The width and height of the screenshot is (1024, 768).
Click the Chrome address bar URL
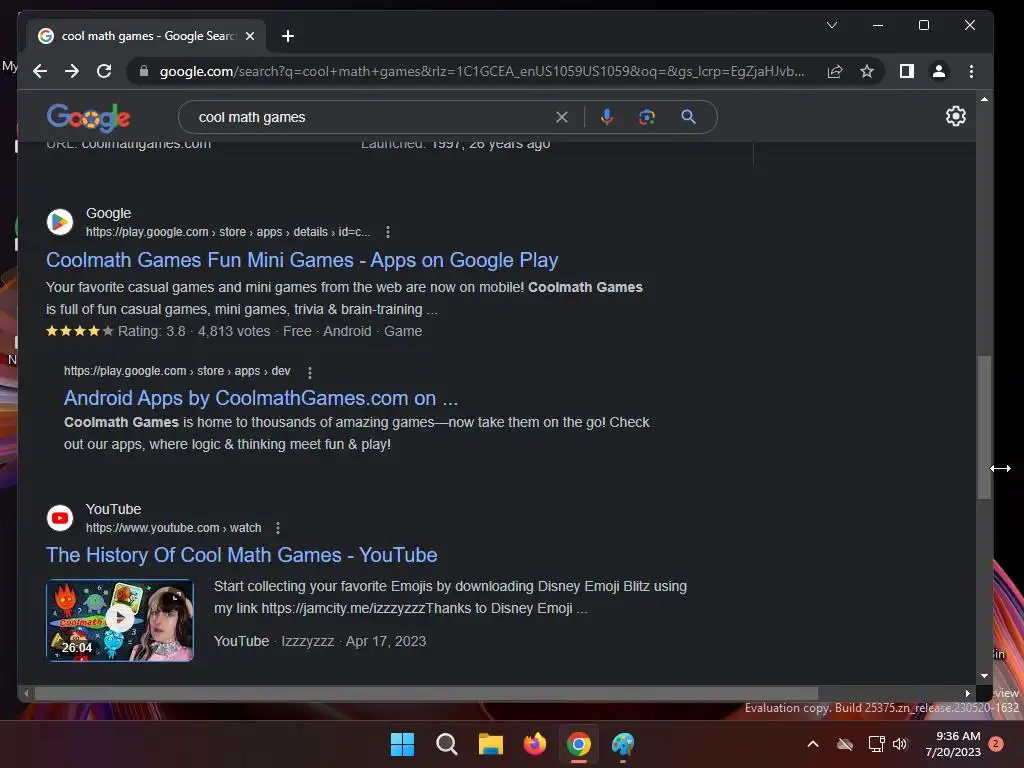(482, 71)
